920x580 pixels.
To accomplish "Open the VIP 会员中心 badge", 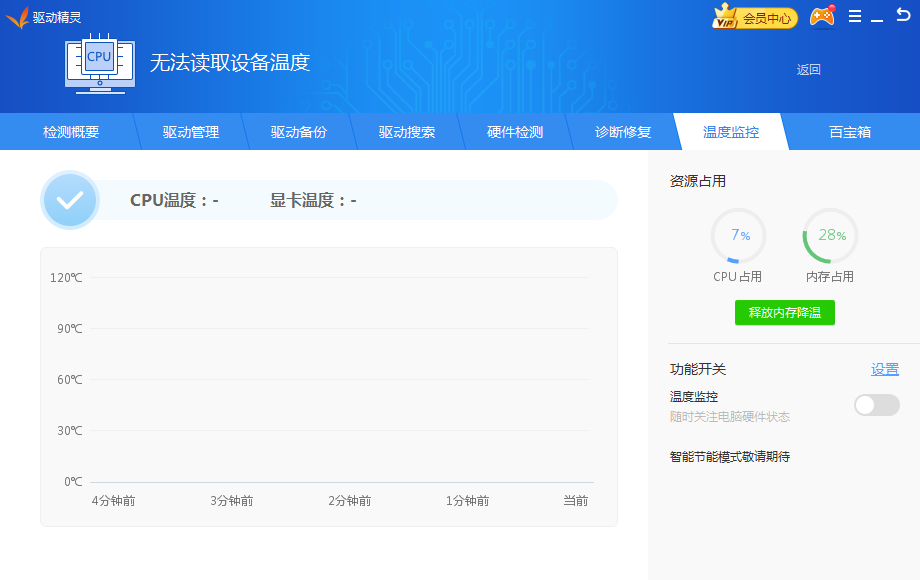I will pos(754,17).
